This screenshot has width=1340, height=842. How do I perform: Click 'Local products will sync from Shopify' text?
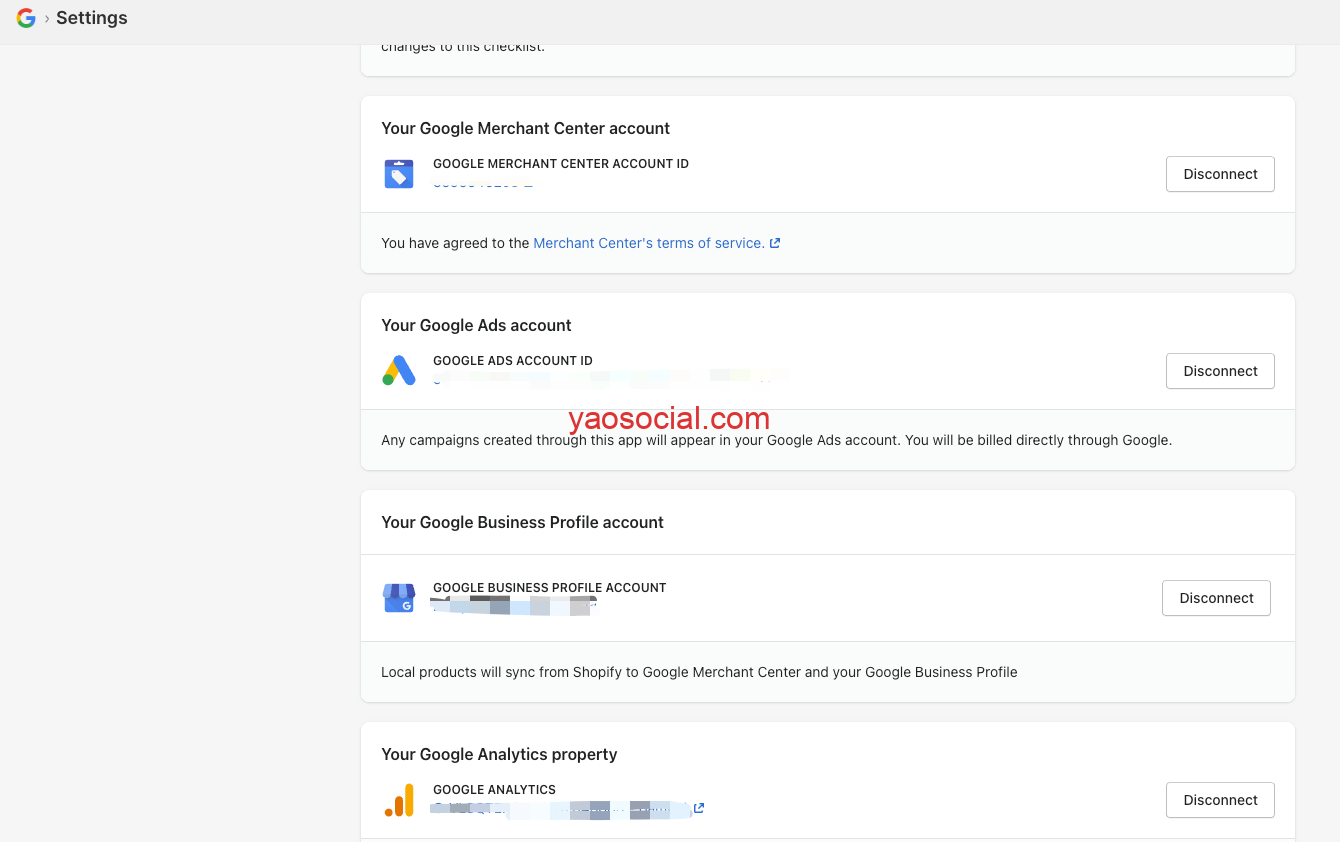pyautogui.click(x=699, y=672)
